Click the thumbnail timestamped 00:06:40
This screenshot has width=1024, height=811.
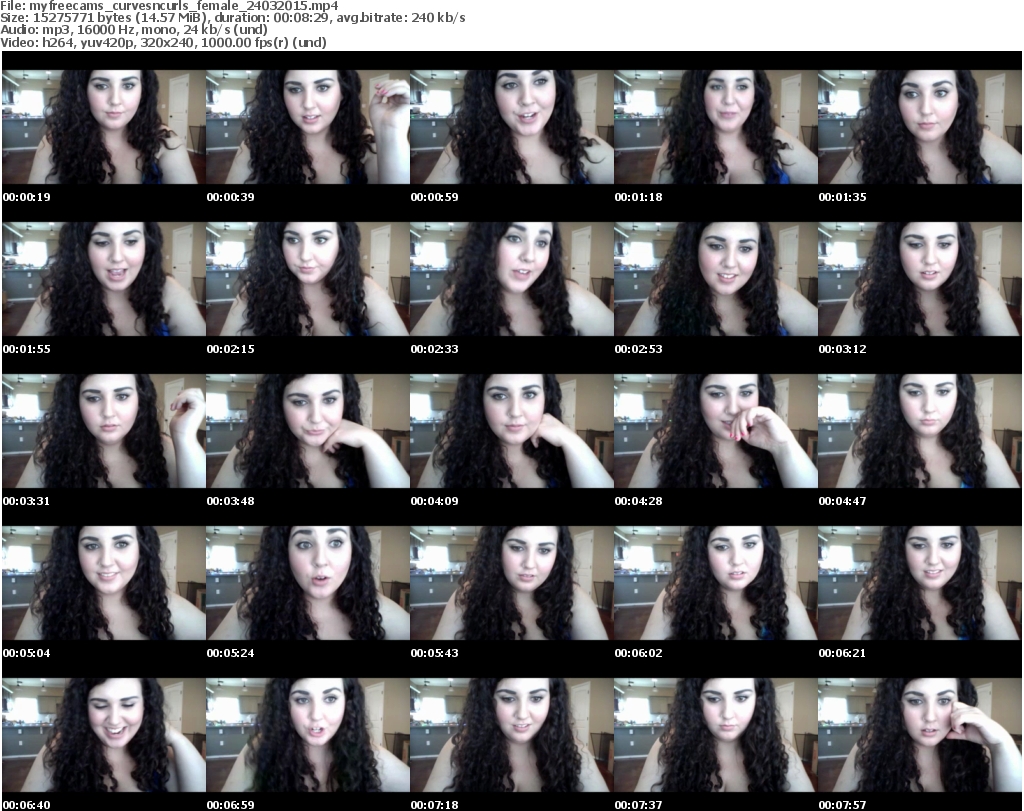coord(104,735)
